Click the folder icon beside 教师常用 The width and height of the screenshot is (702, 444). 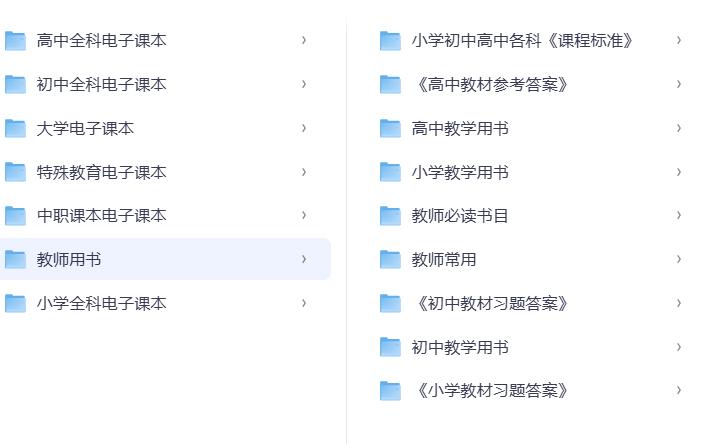[390, 259]
